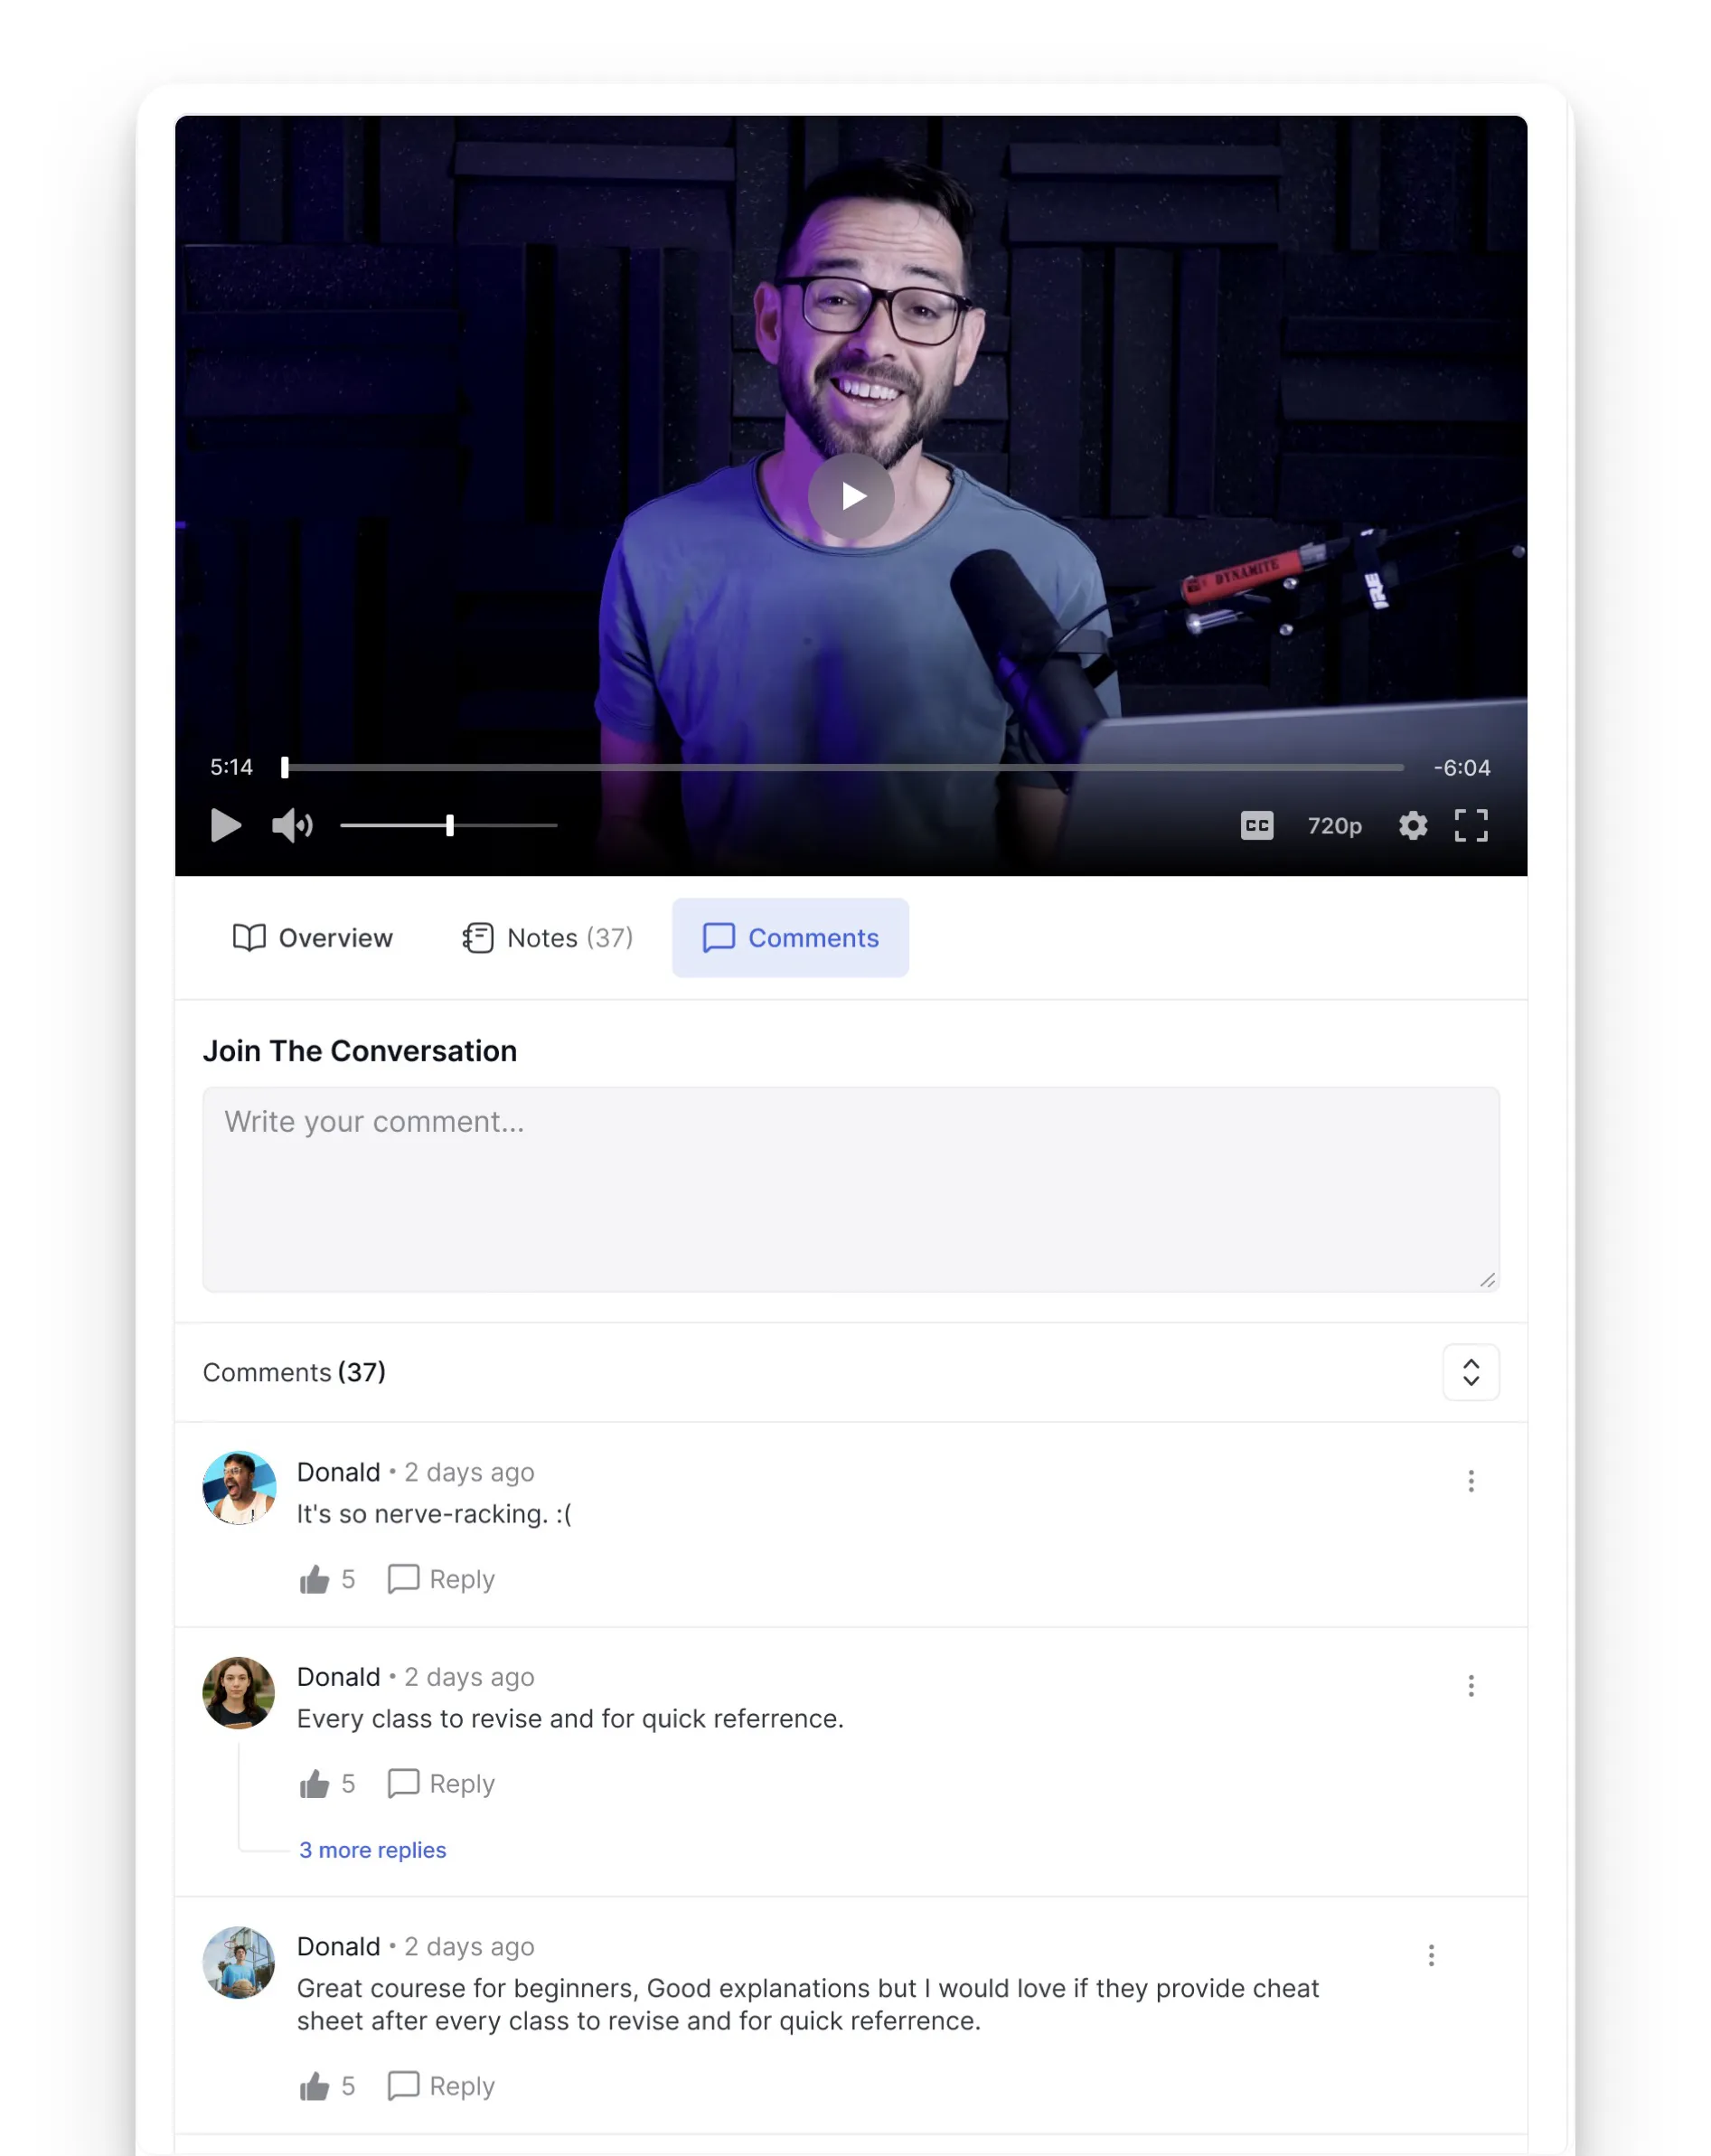Reply to the "Every class to revise" comment
The image size is (1711, 2156).
(x=441, y=1783)
